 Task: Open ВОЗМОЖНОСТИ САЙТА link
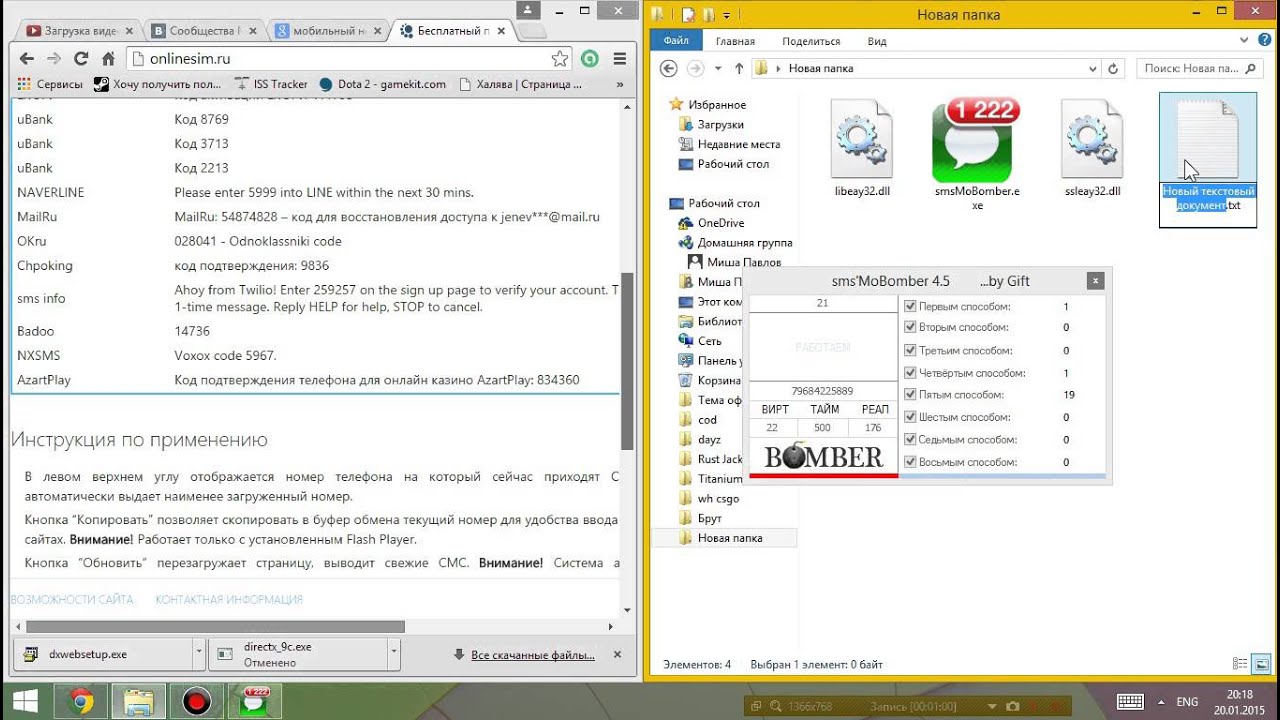click(x=71, y=600)
